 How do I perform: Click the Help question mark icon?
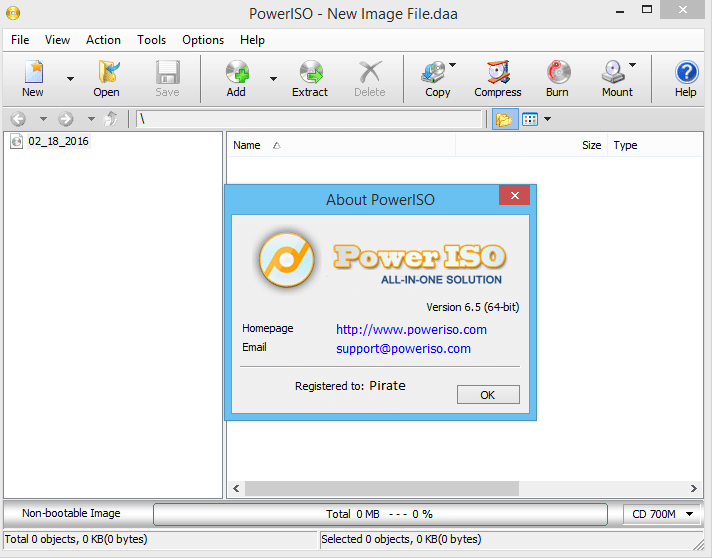pyautogui.click(x=686, y=72)
